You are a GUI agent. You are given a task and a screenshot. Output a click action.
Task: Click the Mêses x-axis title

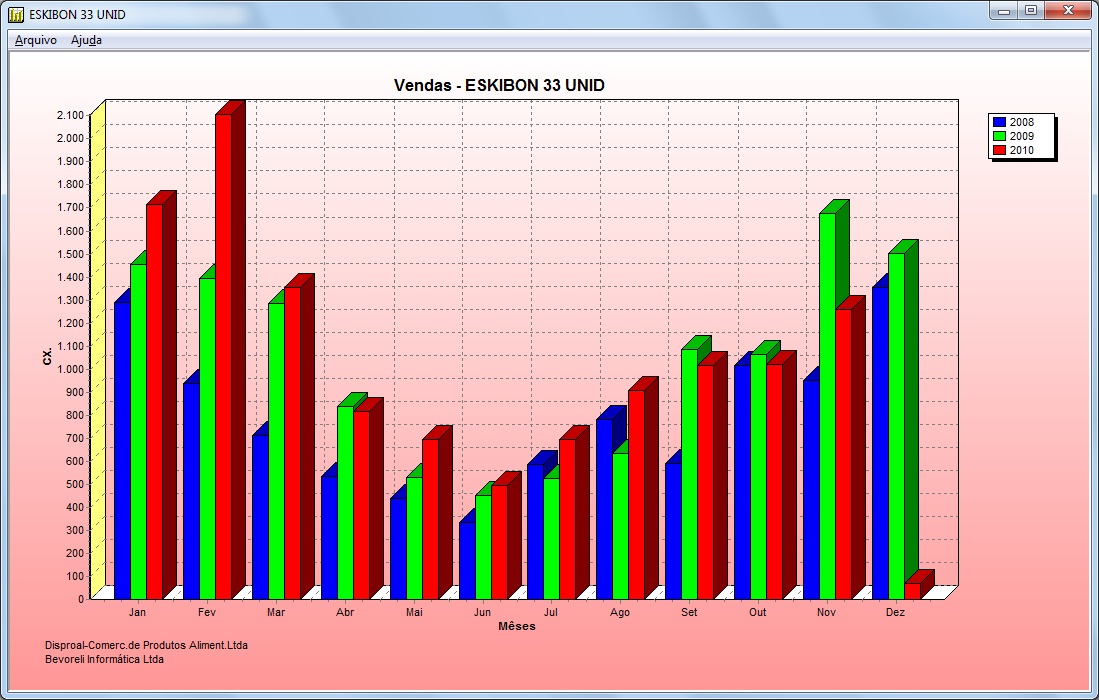[x=517, y=626]
